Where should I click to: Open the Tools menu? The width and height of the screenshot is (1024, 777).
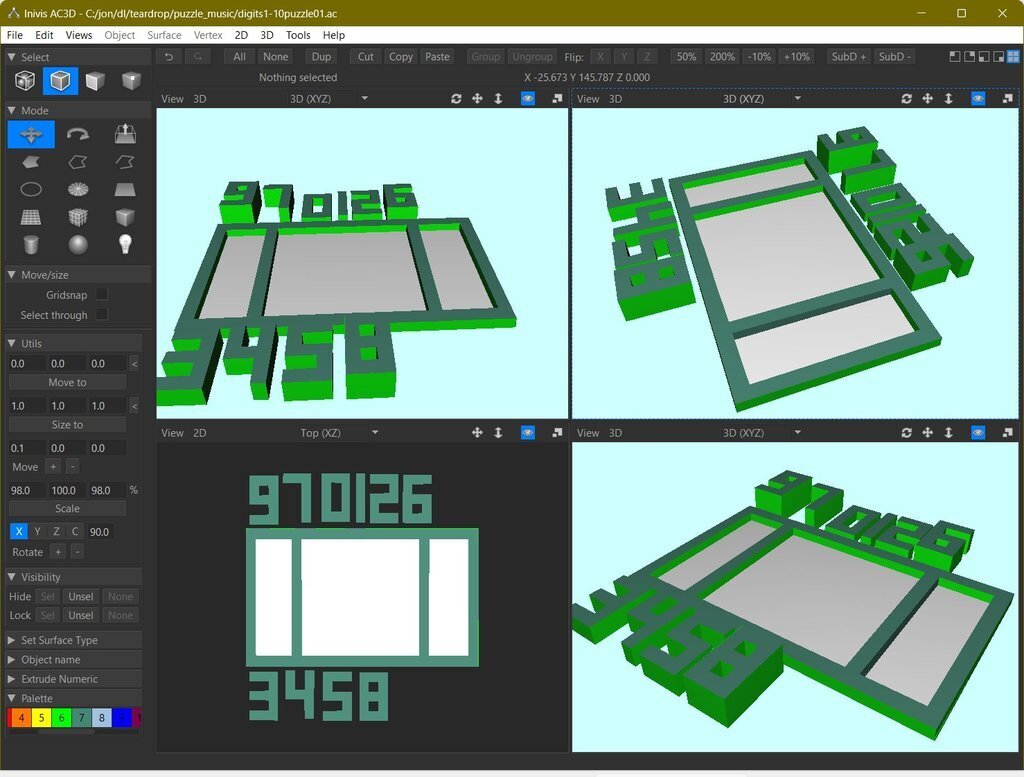(298, 35)
